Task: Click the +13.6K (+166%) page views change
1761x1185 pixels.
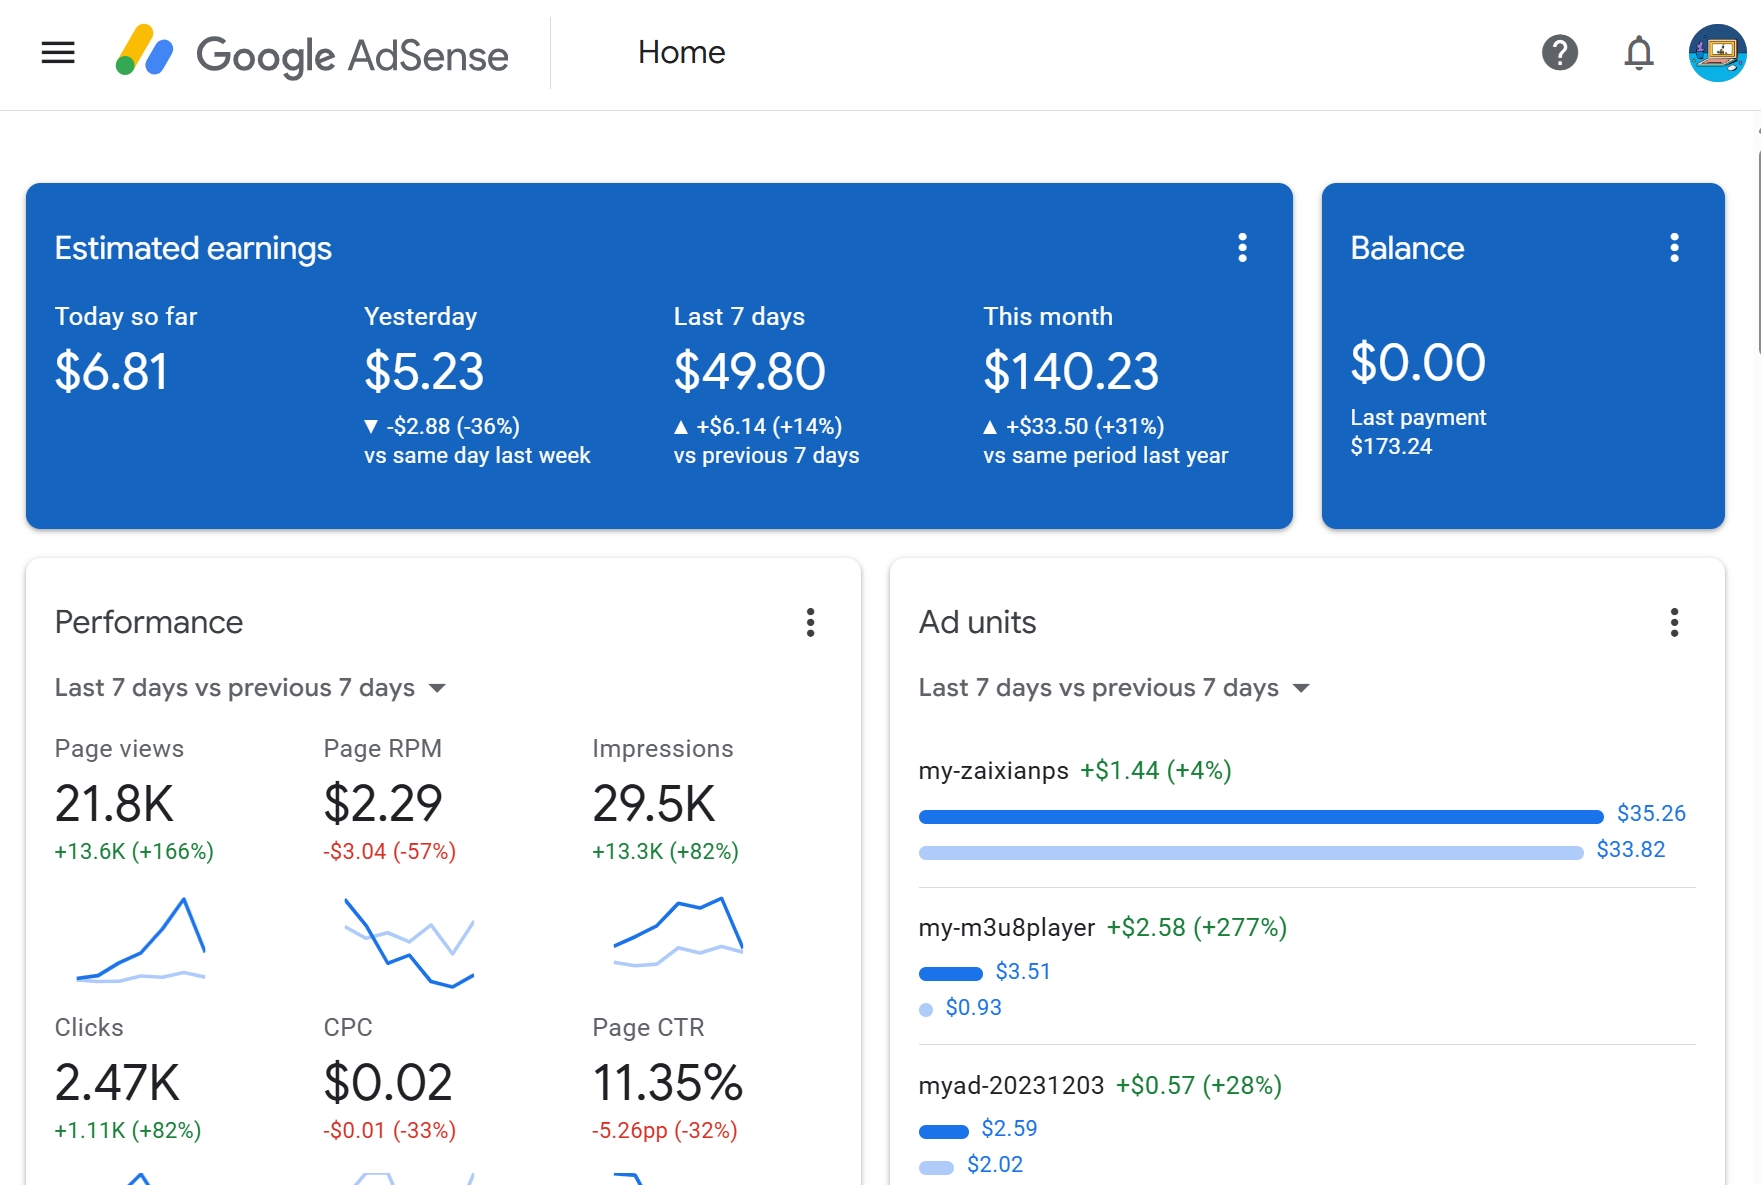Action: 134,851
